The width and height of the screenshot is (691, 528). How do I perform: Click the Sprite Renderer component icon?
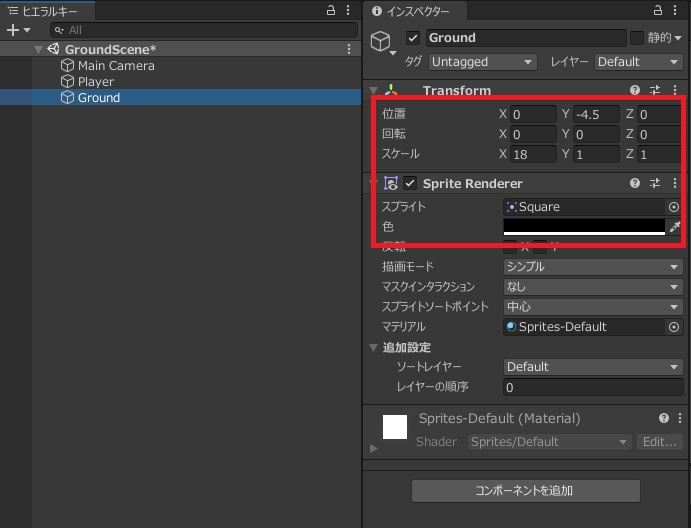[390, 183]
